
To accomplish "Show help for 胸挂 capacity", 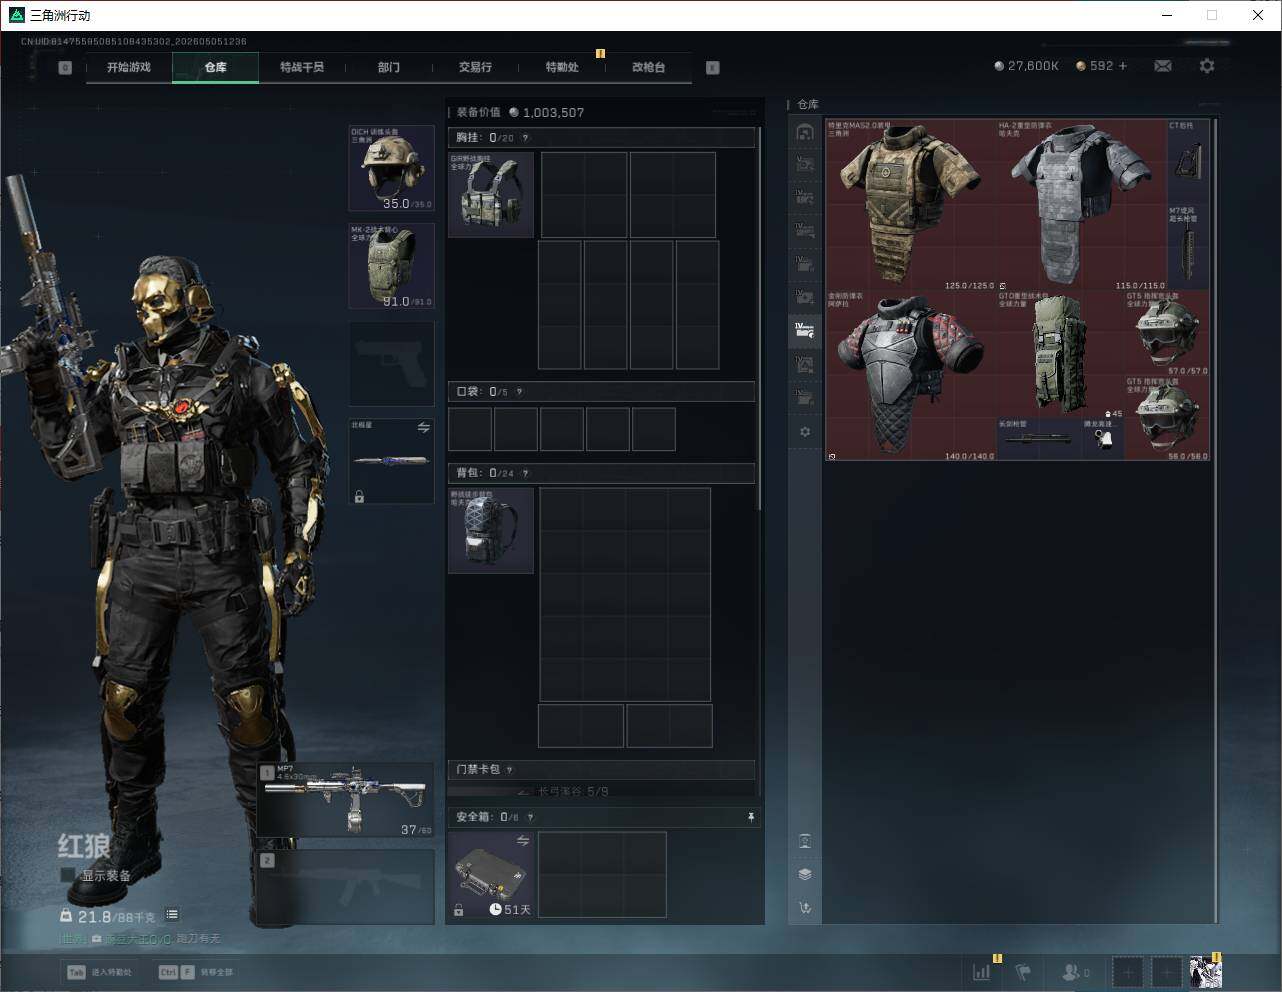I will [525, 138].
